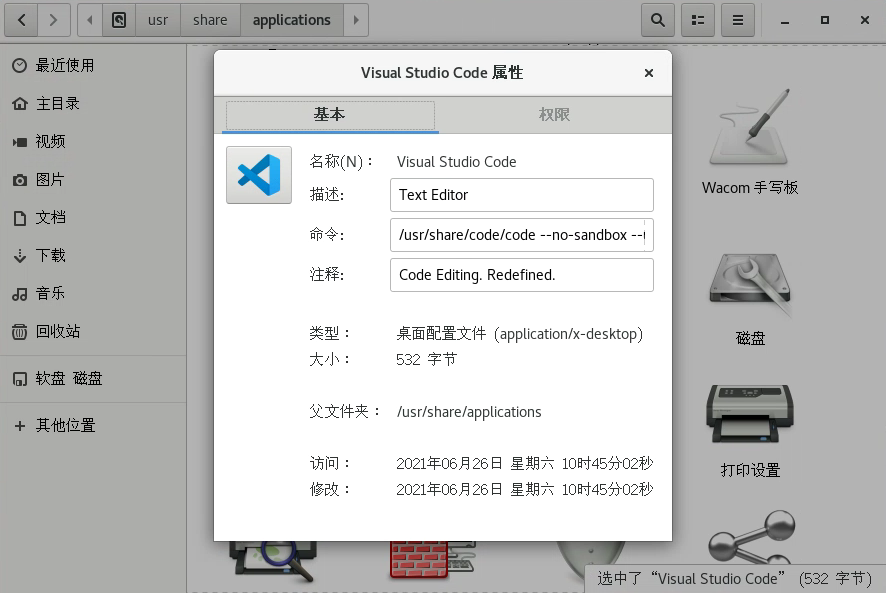Click the size value 532 字节
886x593 pixels.
(427, 360)
